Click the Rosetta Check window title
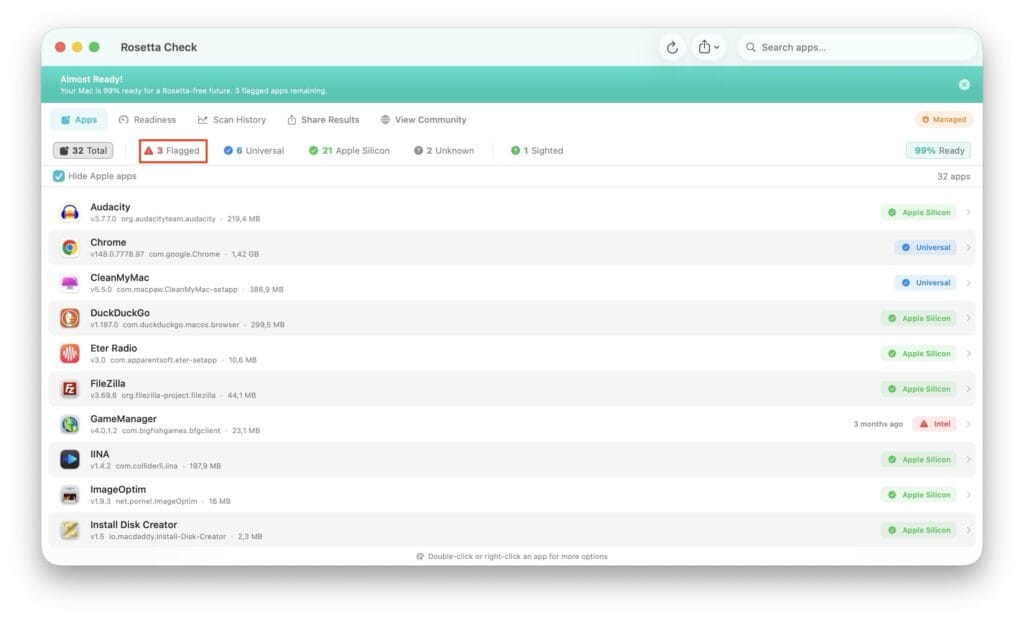The image size is (1024, 620). [x=159, y=47]
